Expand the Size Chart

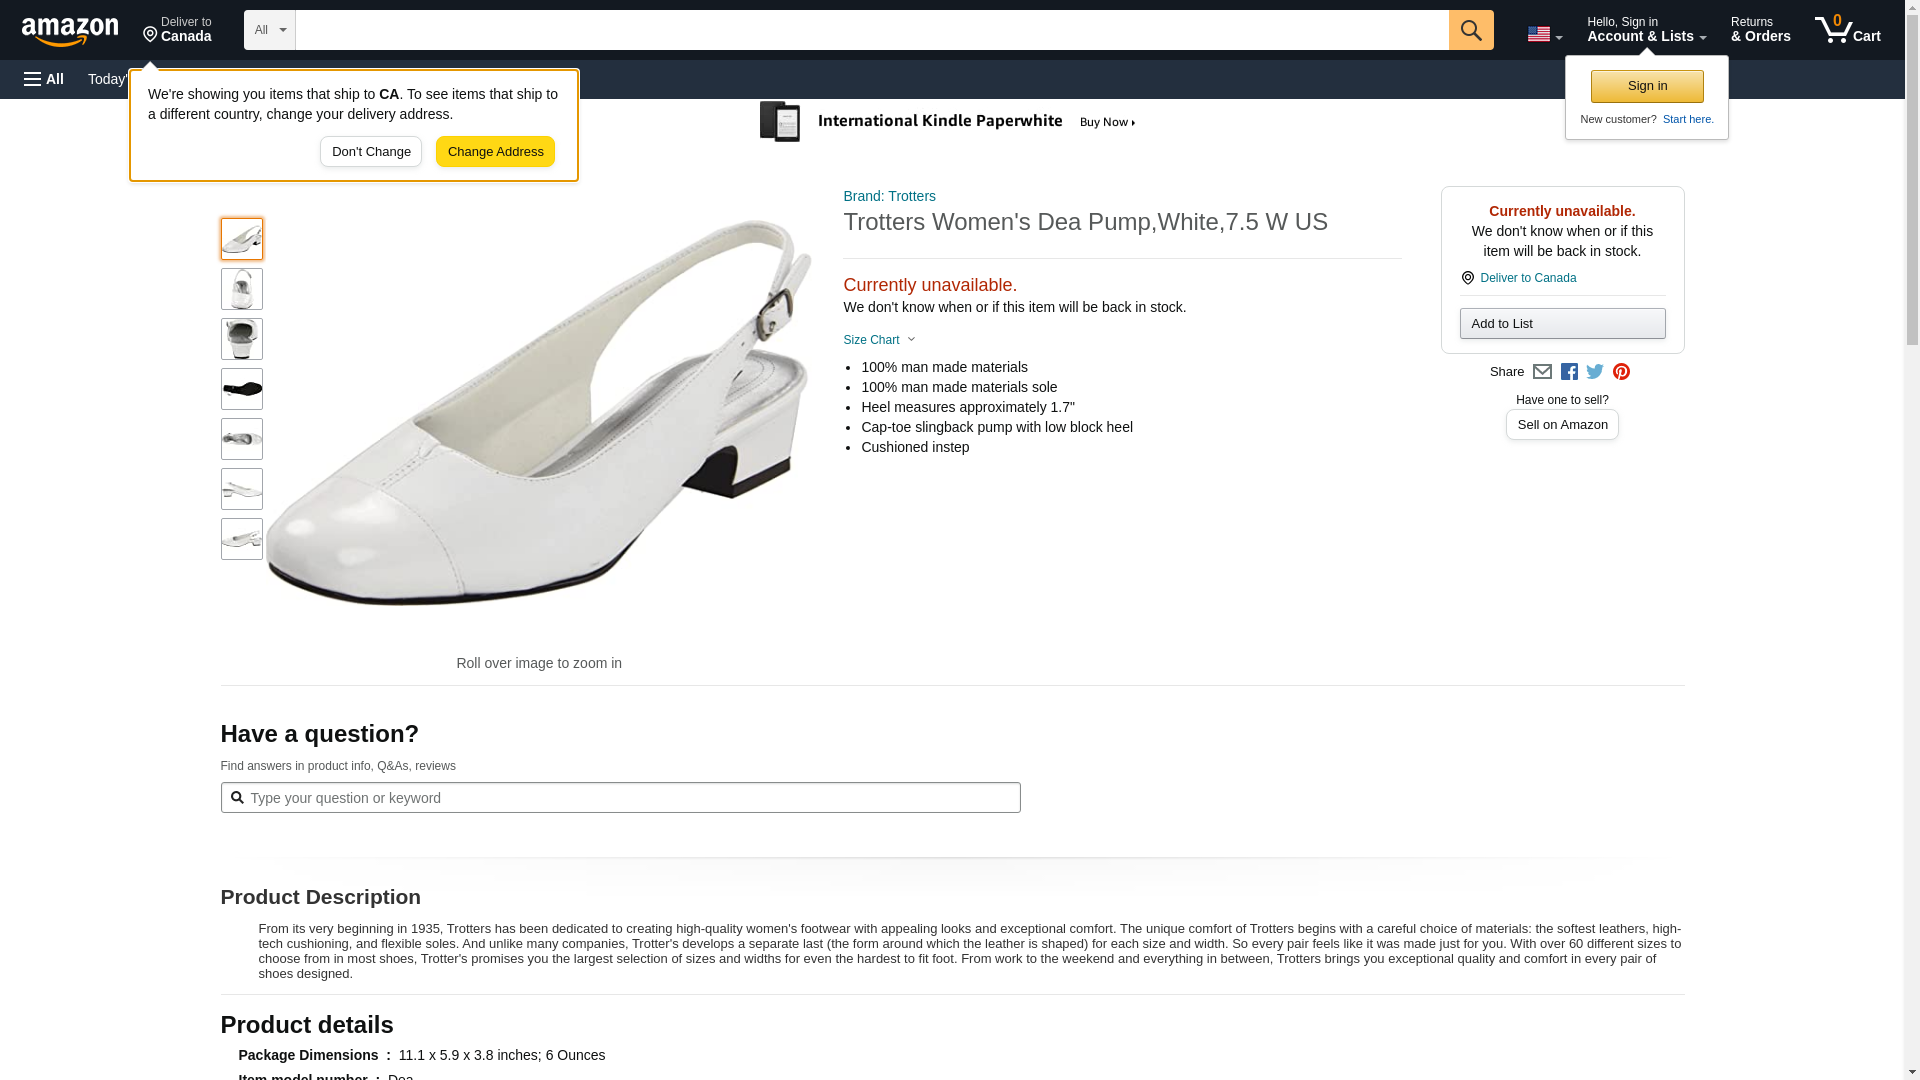(x=879, y=340)
